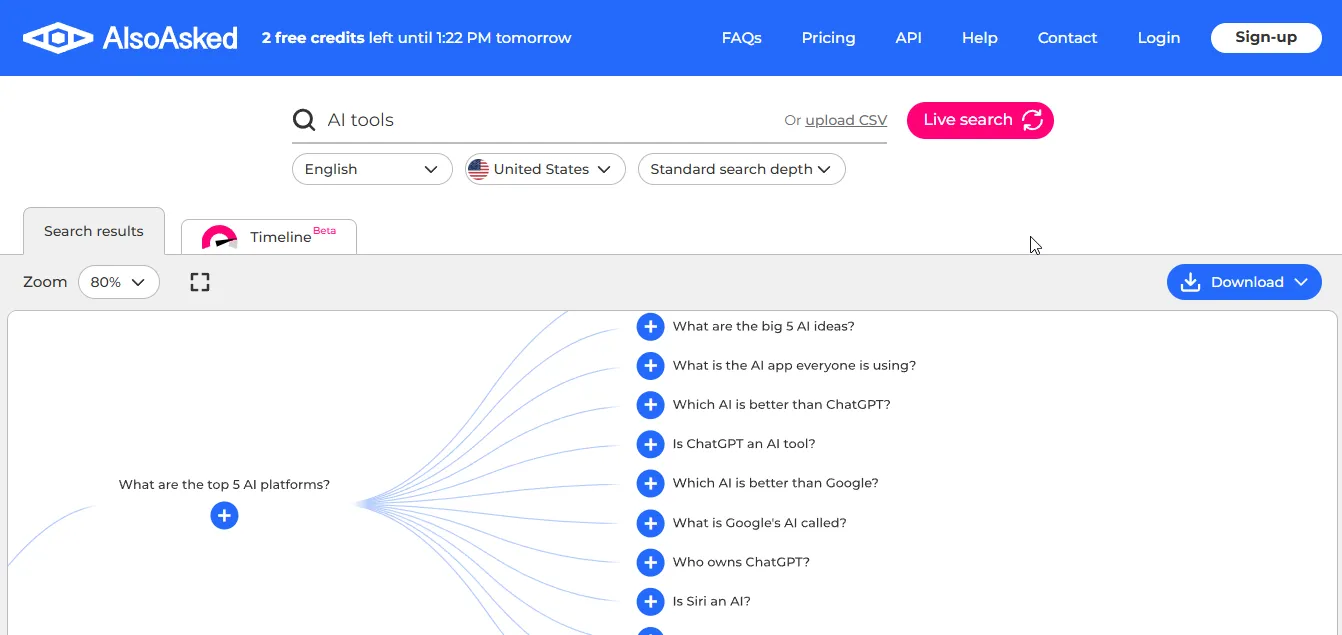Open the Standard search depth dropdown
Image resolution: width=1342 pixels, height=635 pixels.
click(741, 169)
